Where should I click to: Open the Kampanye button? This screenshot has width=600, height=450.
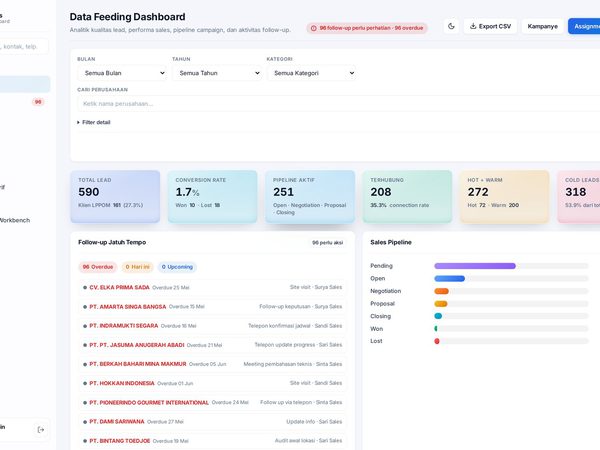542,26
